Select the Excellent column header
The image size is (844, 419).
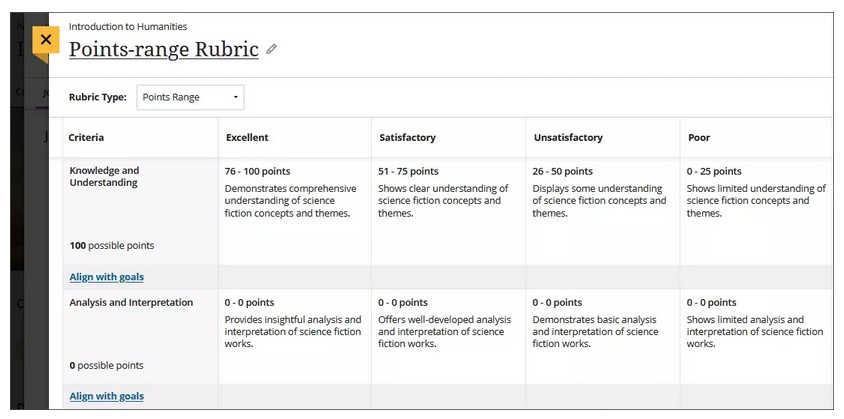click(x=247, y=138)
